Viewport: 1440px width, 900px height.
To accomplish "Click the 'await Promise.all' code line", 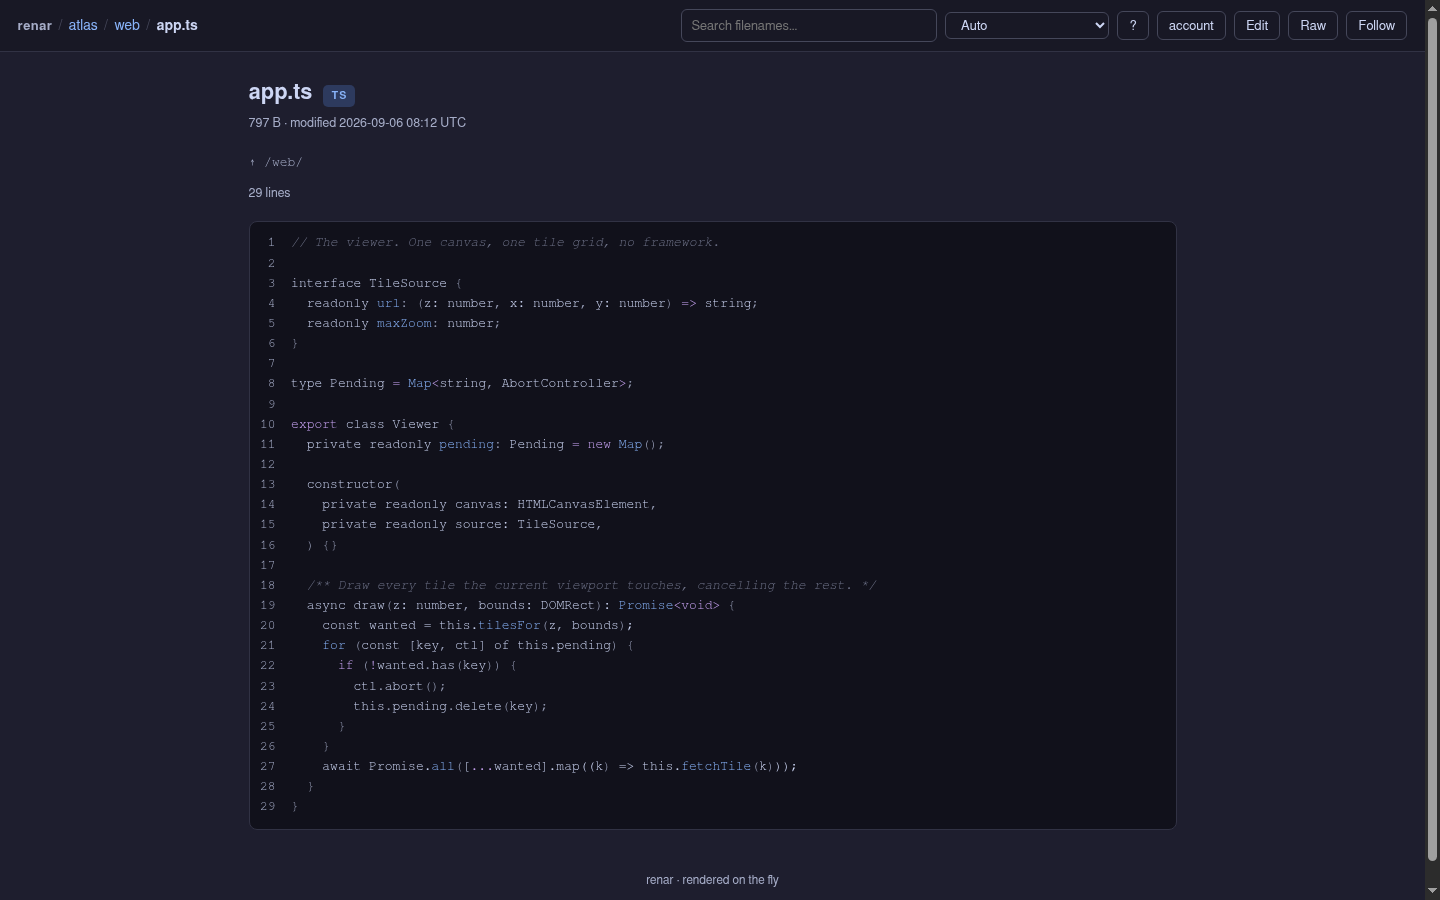I will [559, 766].
